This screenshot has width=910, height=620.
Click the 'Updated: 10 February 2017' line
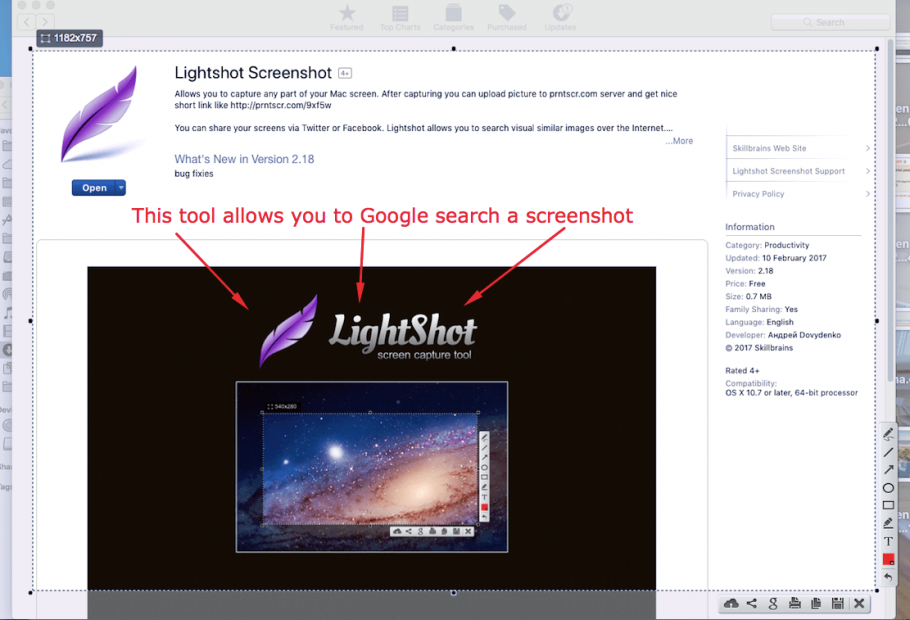pyautogui.click(x=775, y=258)
